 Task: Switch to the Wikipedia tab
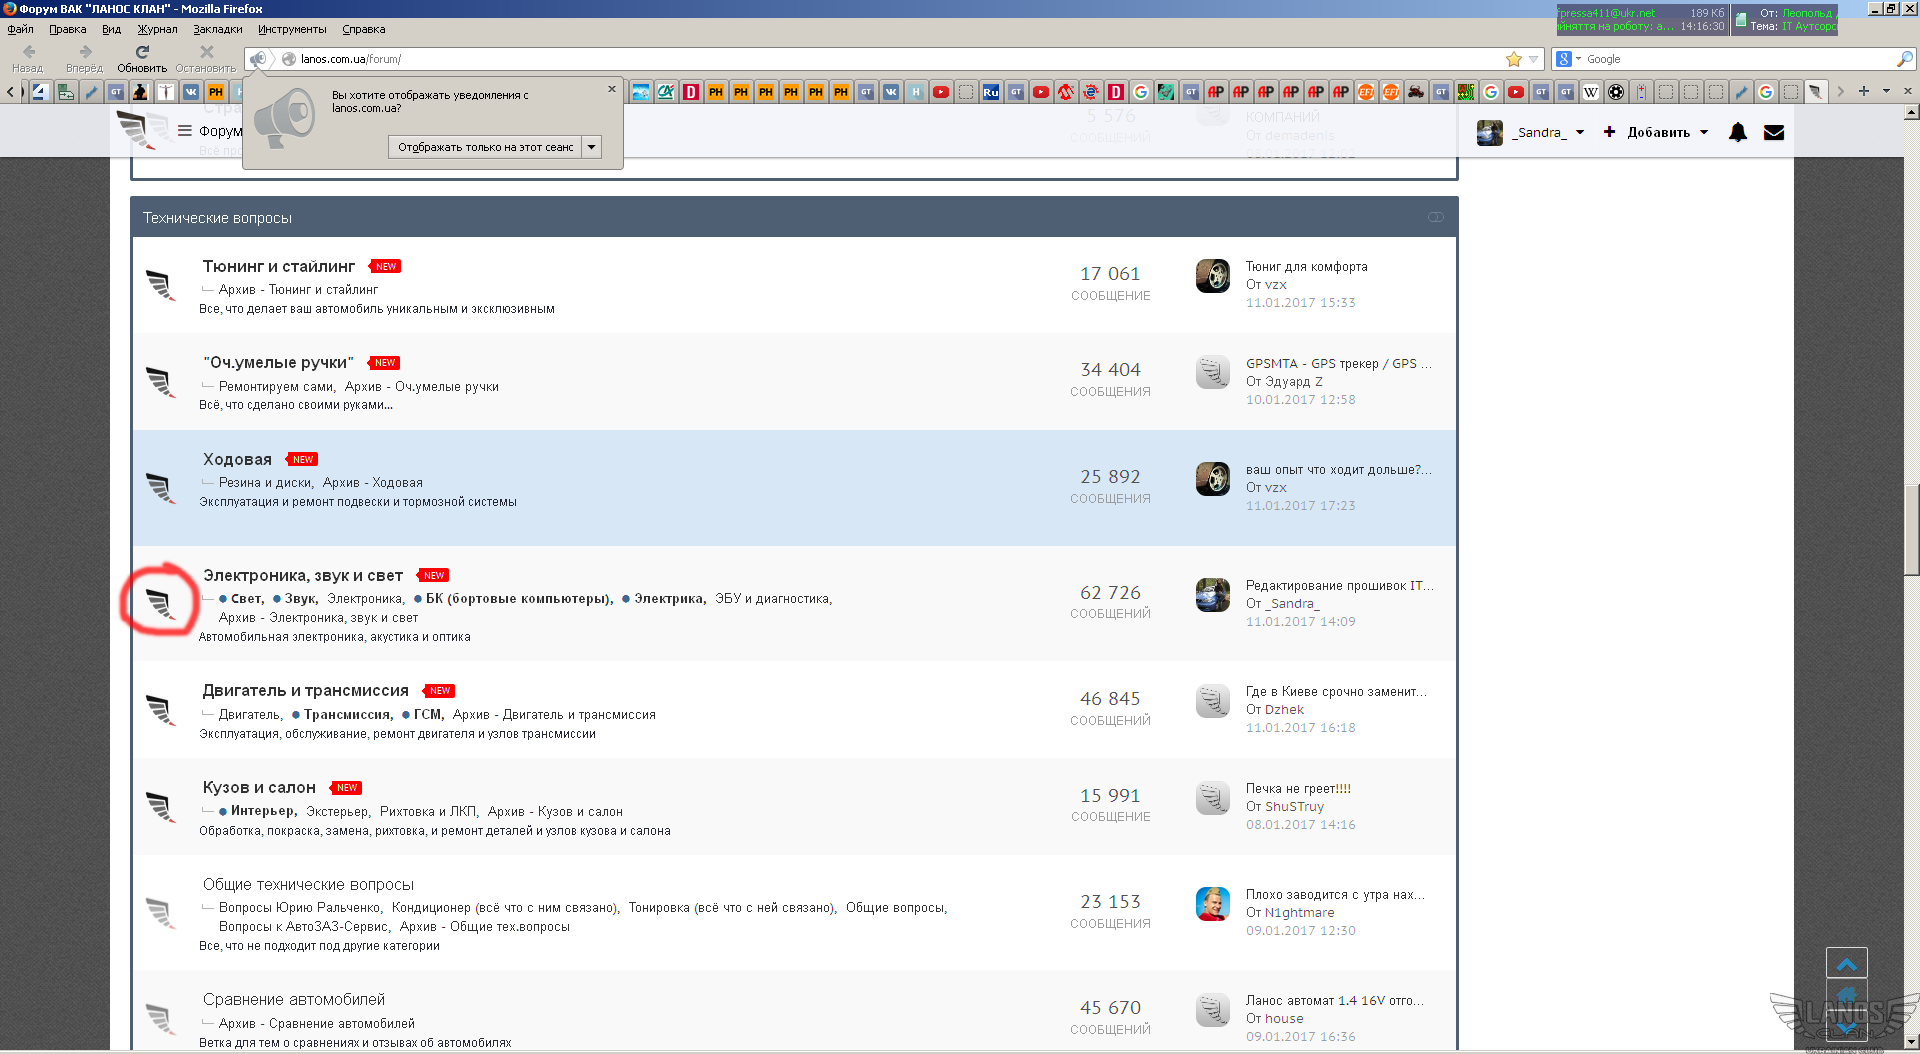1591,92
